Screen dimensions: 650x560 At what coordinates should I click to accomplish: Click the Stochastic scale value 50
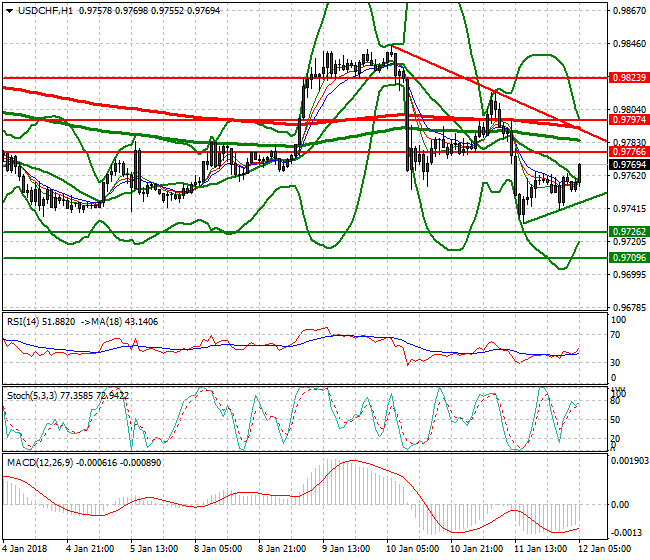point(615,419)
